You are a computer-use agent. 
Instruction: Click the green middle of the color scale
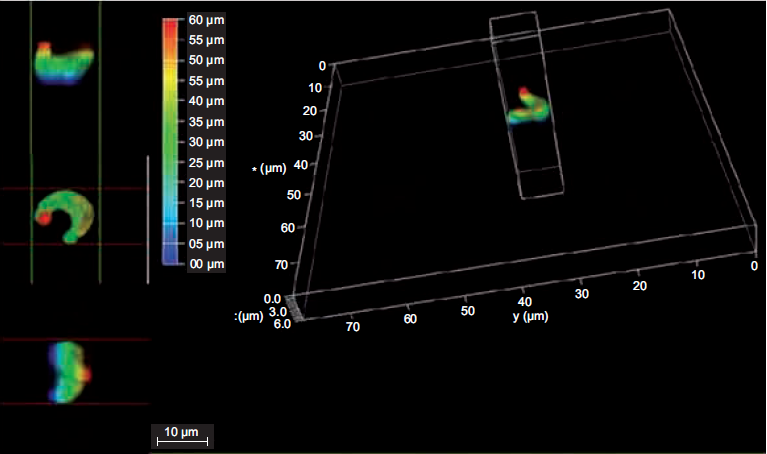(173, 140)
